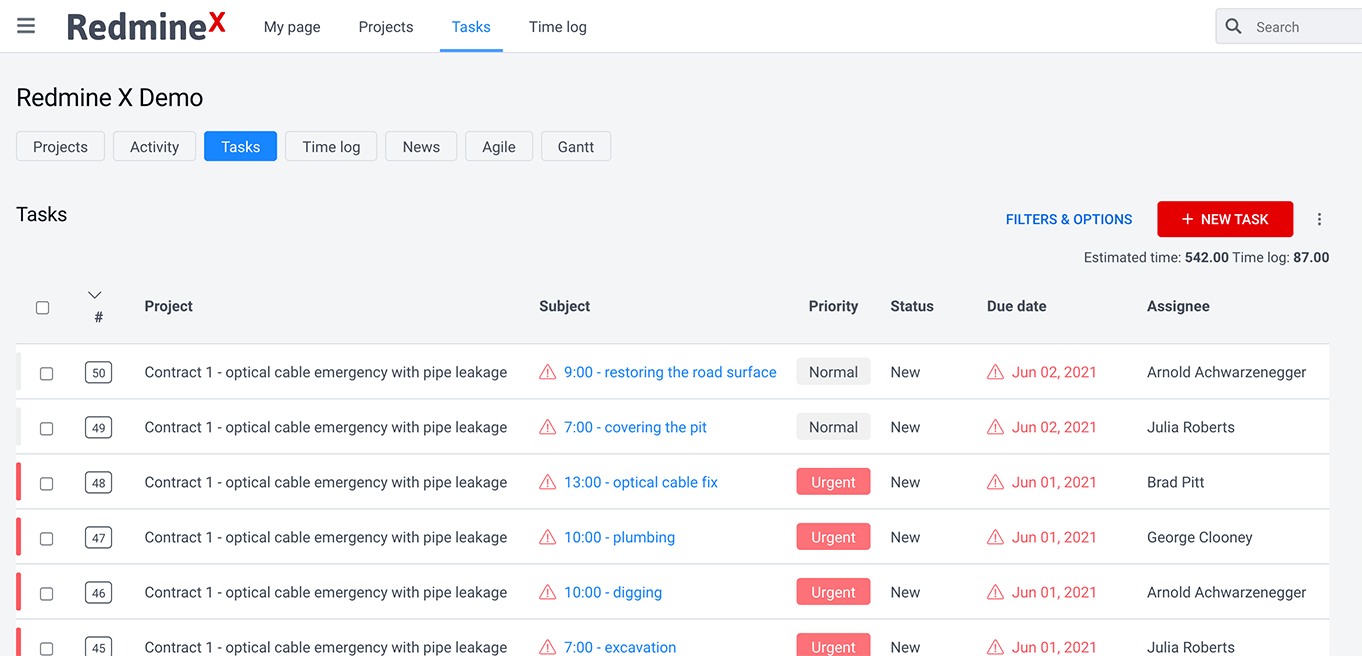
Task: Open task 9:00 - restoring the road surface
Action: [670, 372]
